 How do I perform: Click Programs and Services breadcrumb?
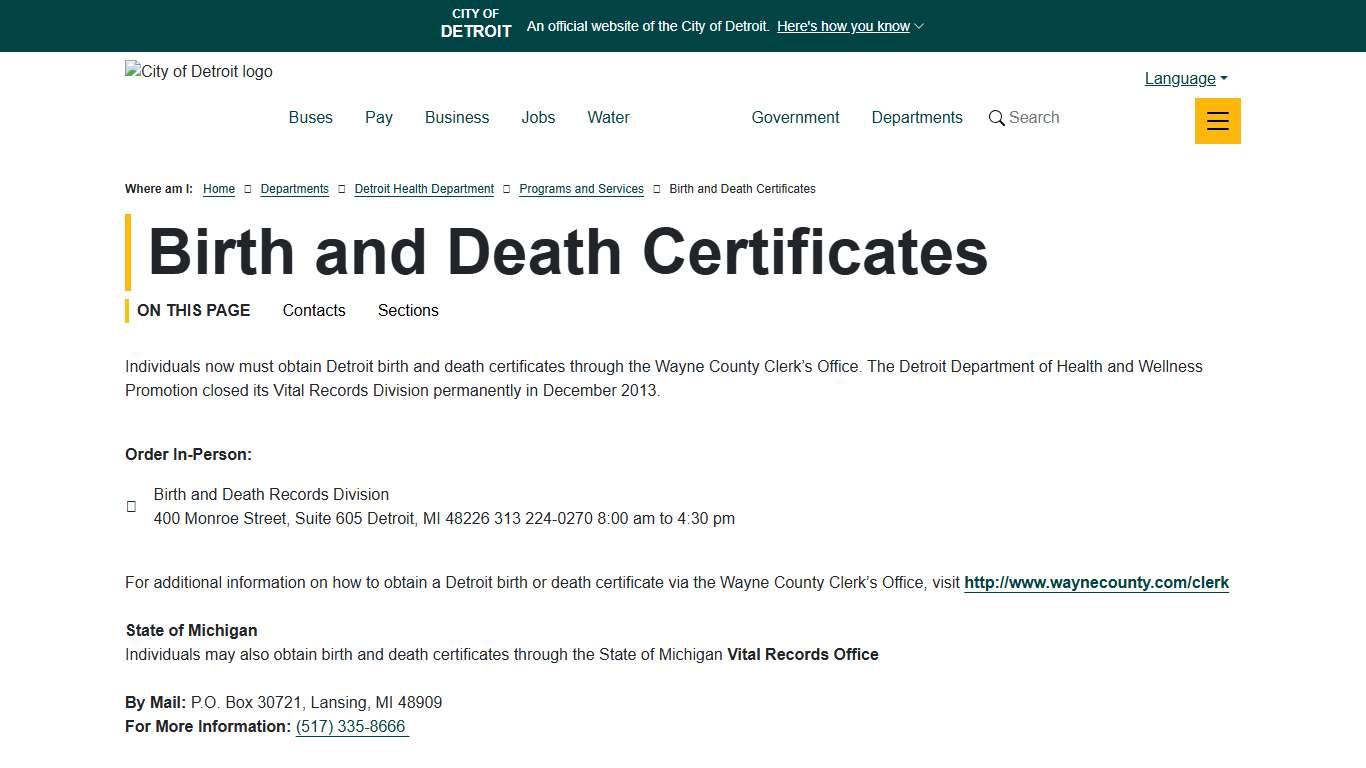tap(581, 189)
